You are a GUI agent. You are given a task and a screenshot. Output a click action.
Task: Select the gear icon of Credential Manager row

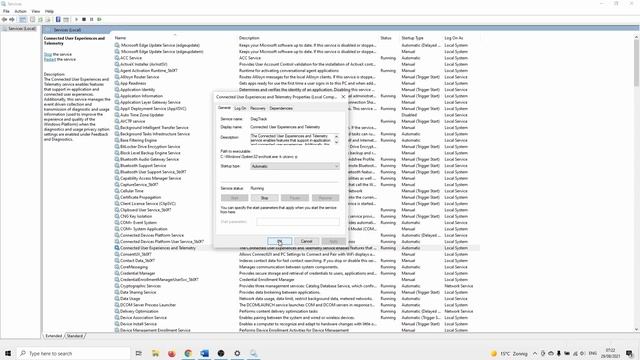[x=117, y=273]
